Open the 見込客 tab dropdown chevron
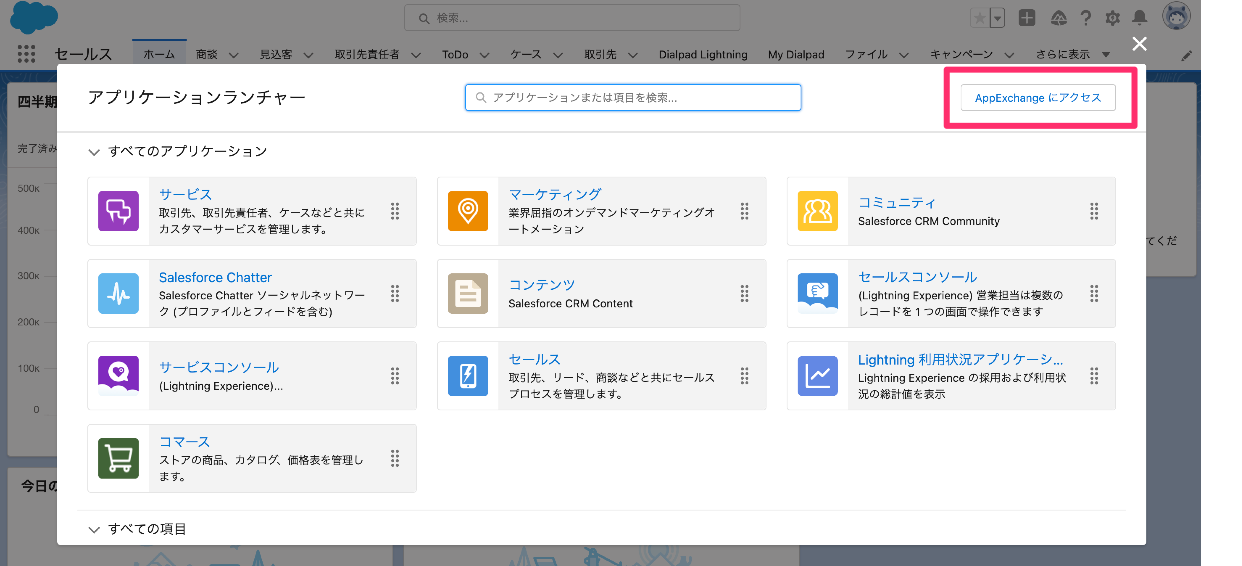 coord(309,55)
